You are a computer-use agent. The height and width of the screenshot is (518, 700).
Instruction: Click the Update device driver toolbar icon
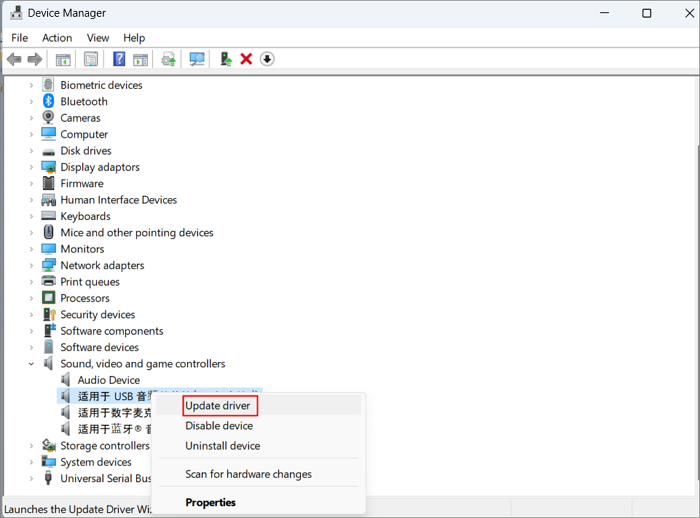click(x=168, y=59)
